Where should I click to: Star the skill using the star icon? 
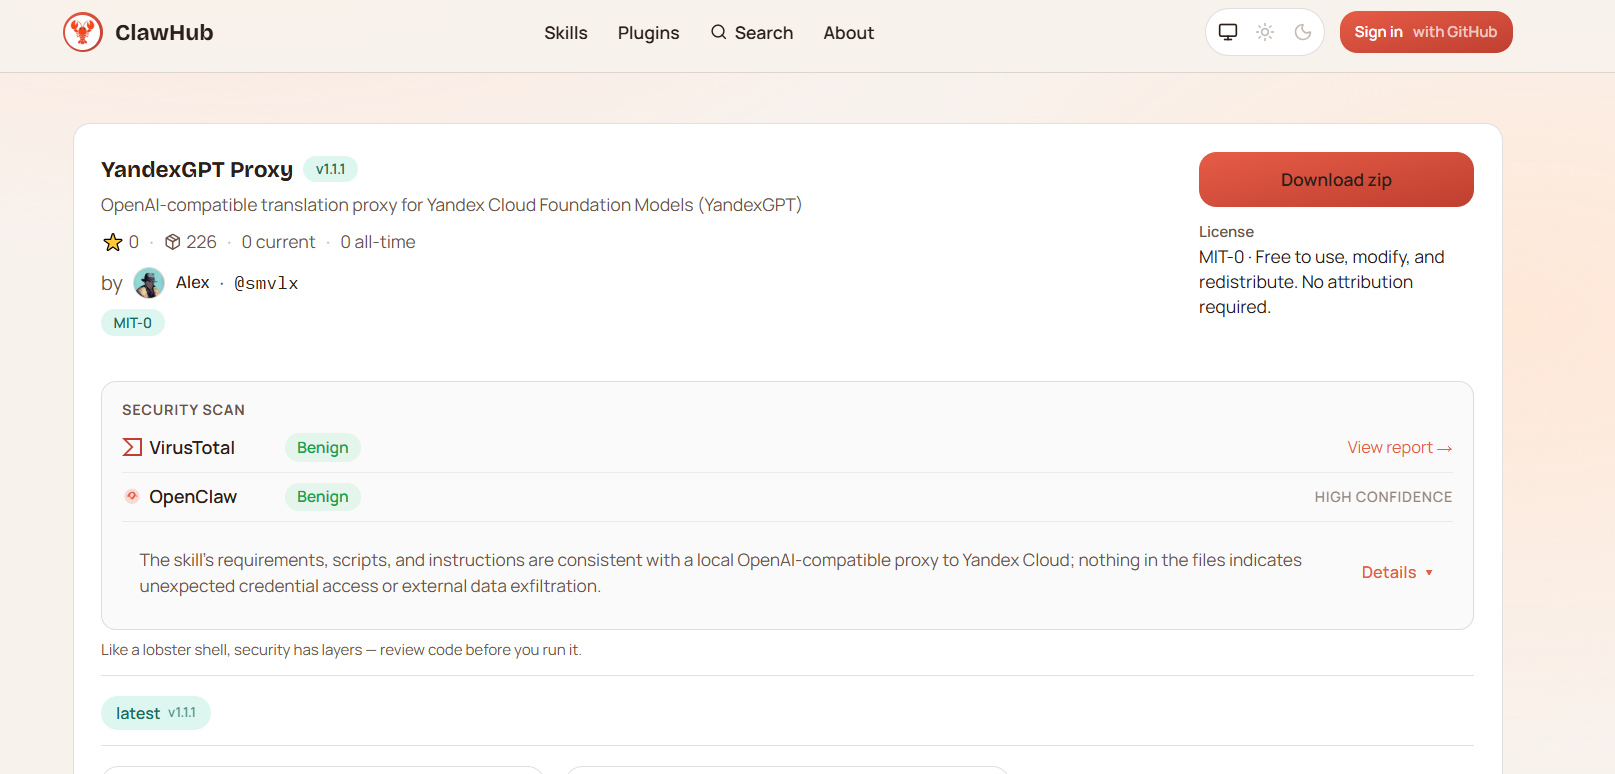pyautogui.click(x=113, y=242)
